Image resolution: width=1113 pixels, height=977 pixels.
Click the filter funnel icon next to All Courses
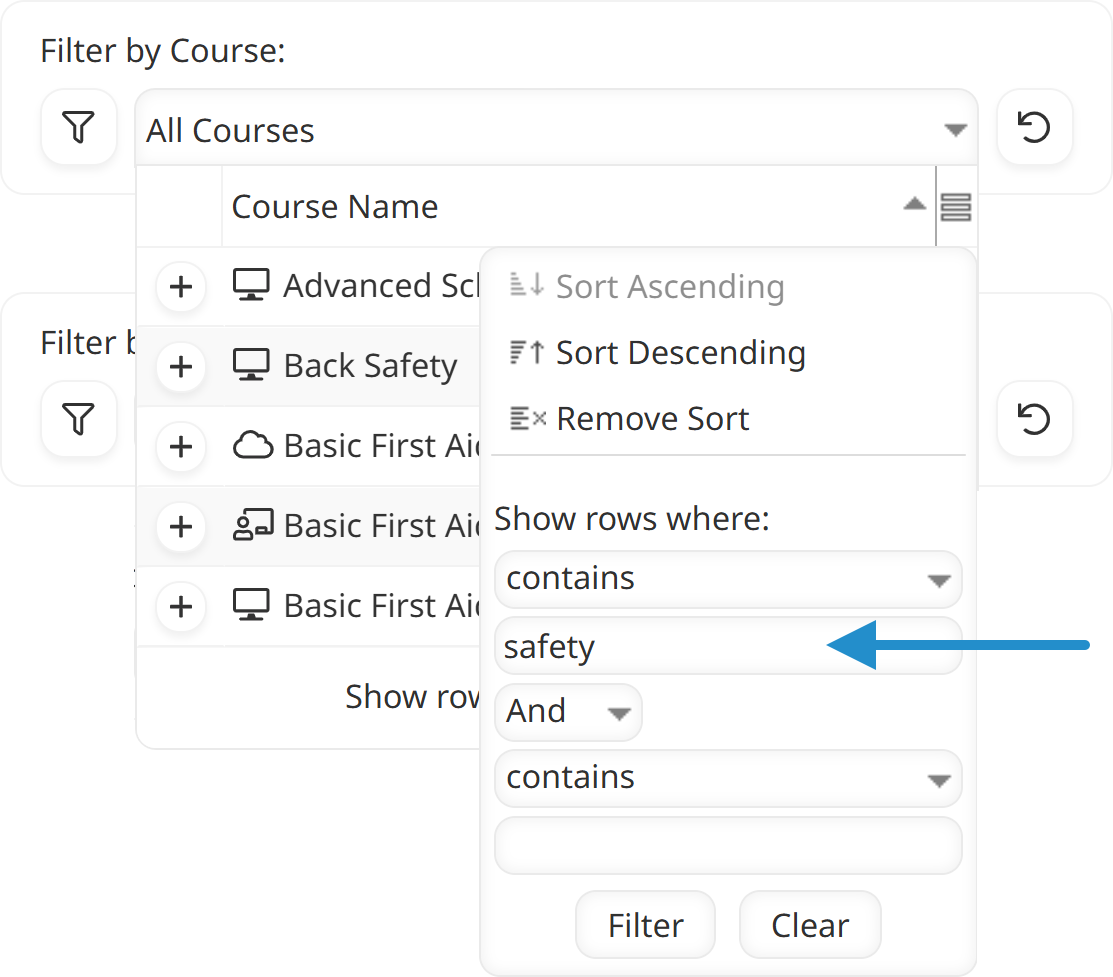(x=78, y=127)
